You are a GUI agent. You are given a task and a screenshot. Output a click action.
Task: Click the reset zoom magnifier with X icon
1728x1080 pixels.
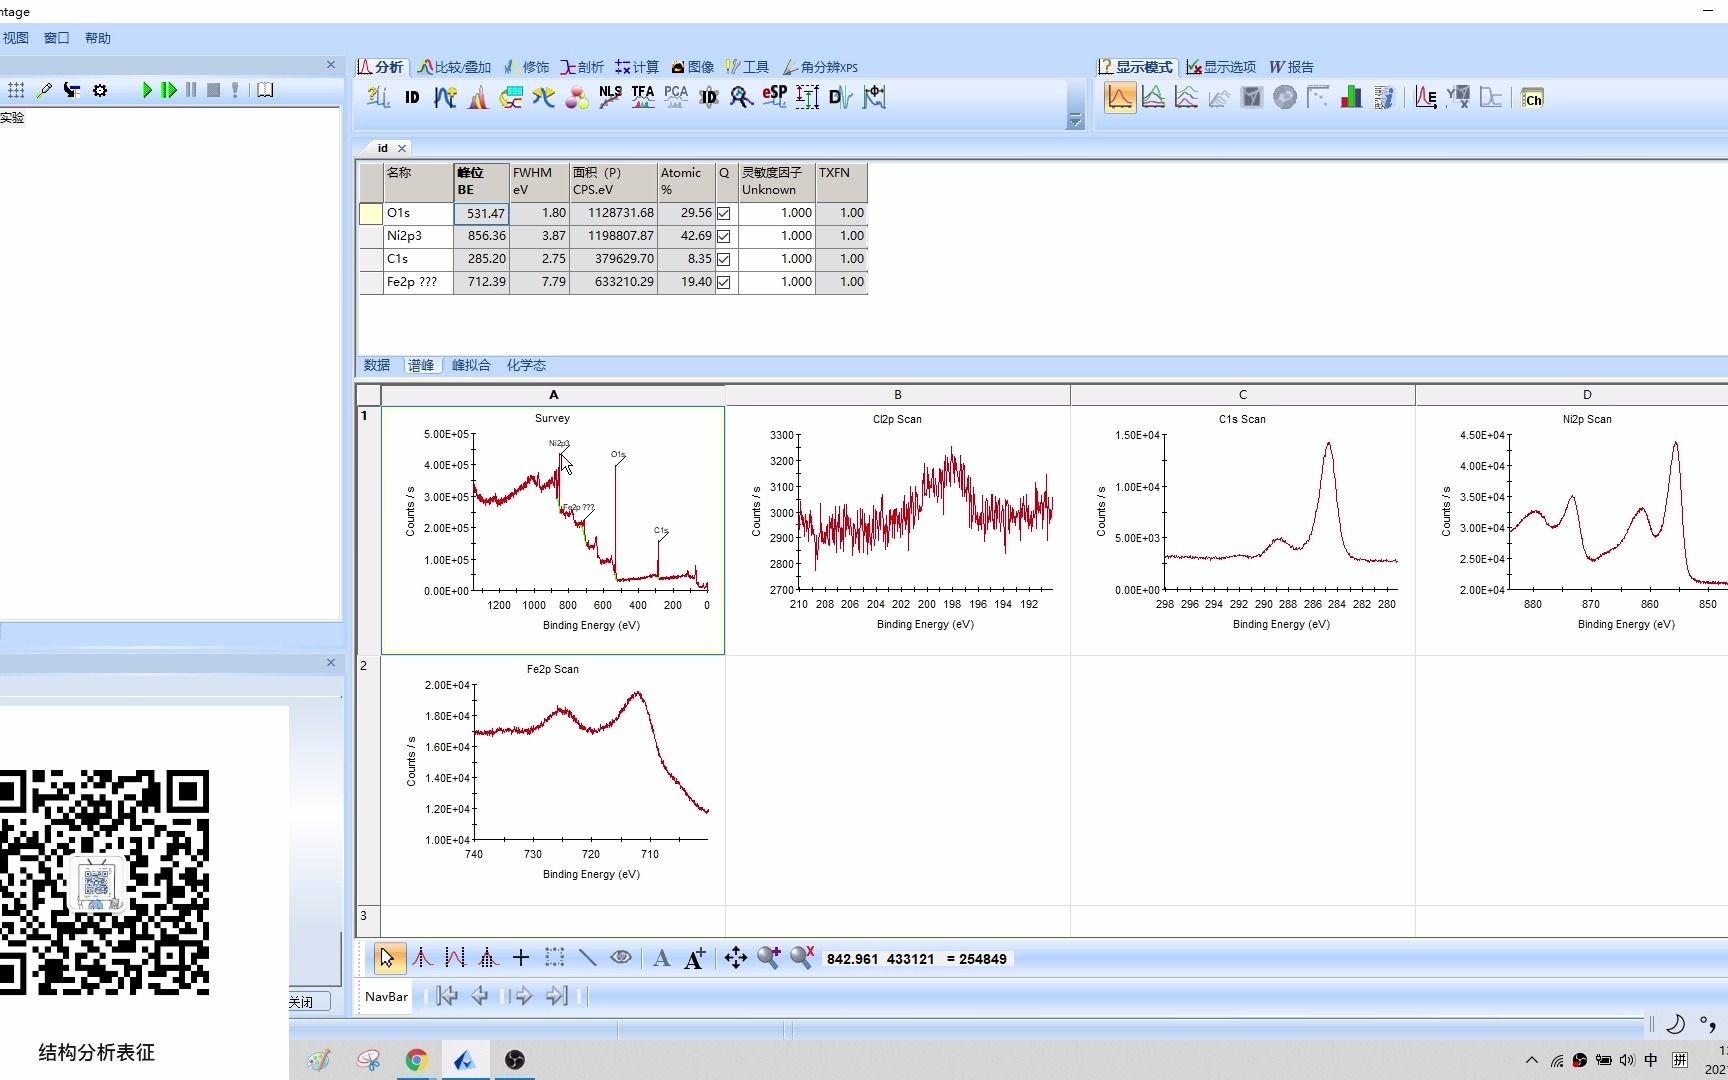pyautogui.click(x=802, y=958)
